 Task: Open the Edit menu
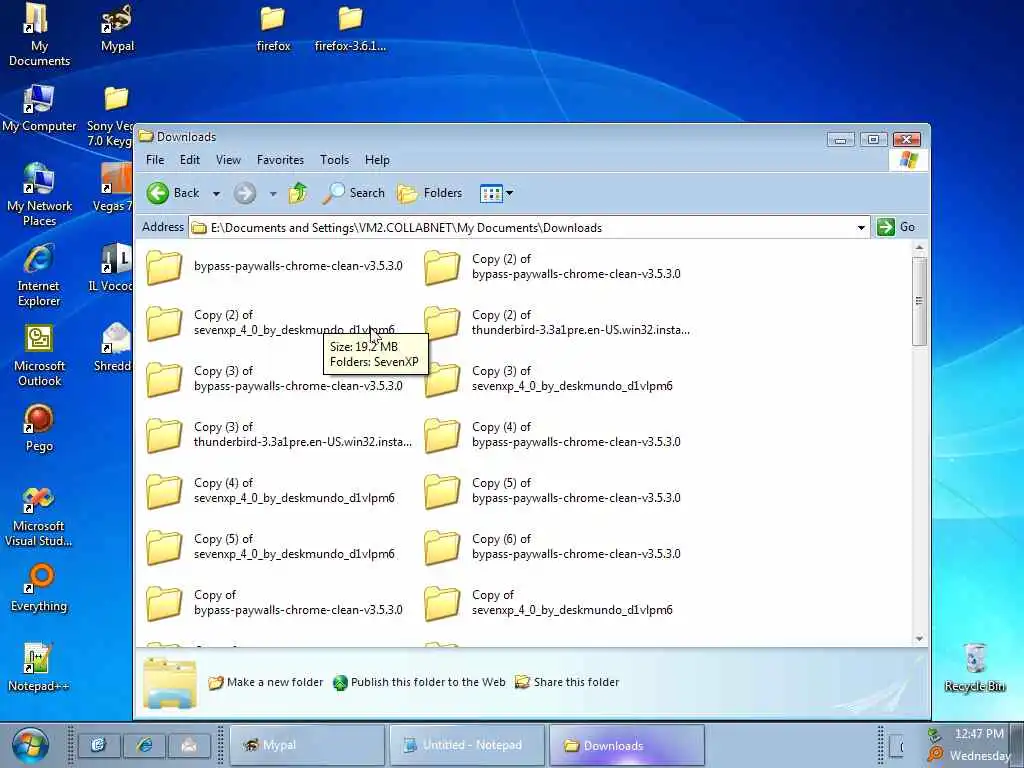point(189,160)
